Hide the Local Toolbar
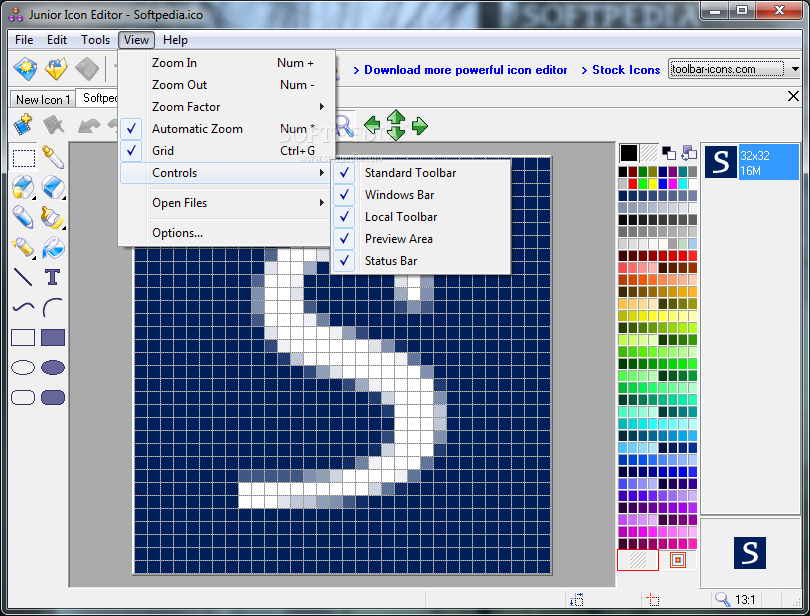810x616 pixels. tap(420, 217)
